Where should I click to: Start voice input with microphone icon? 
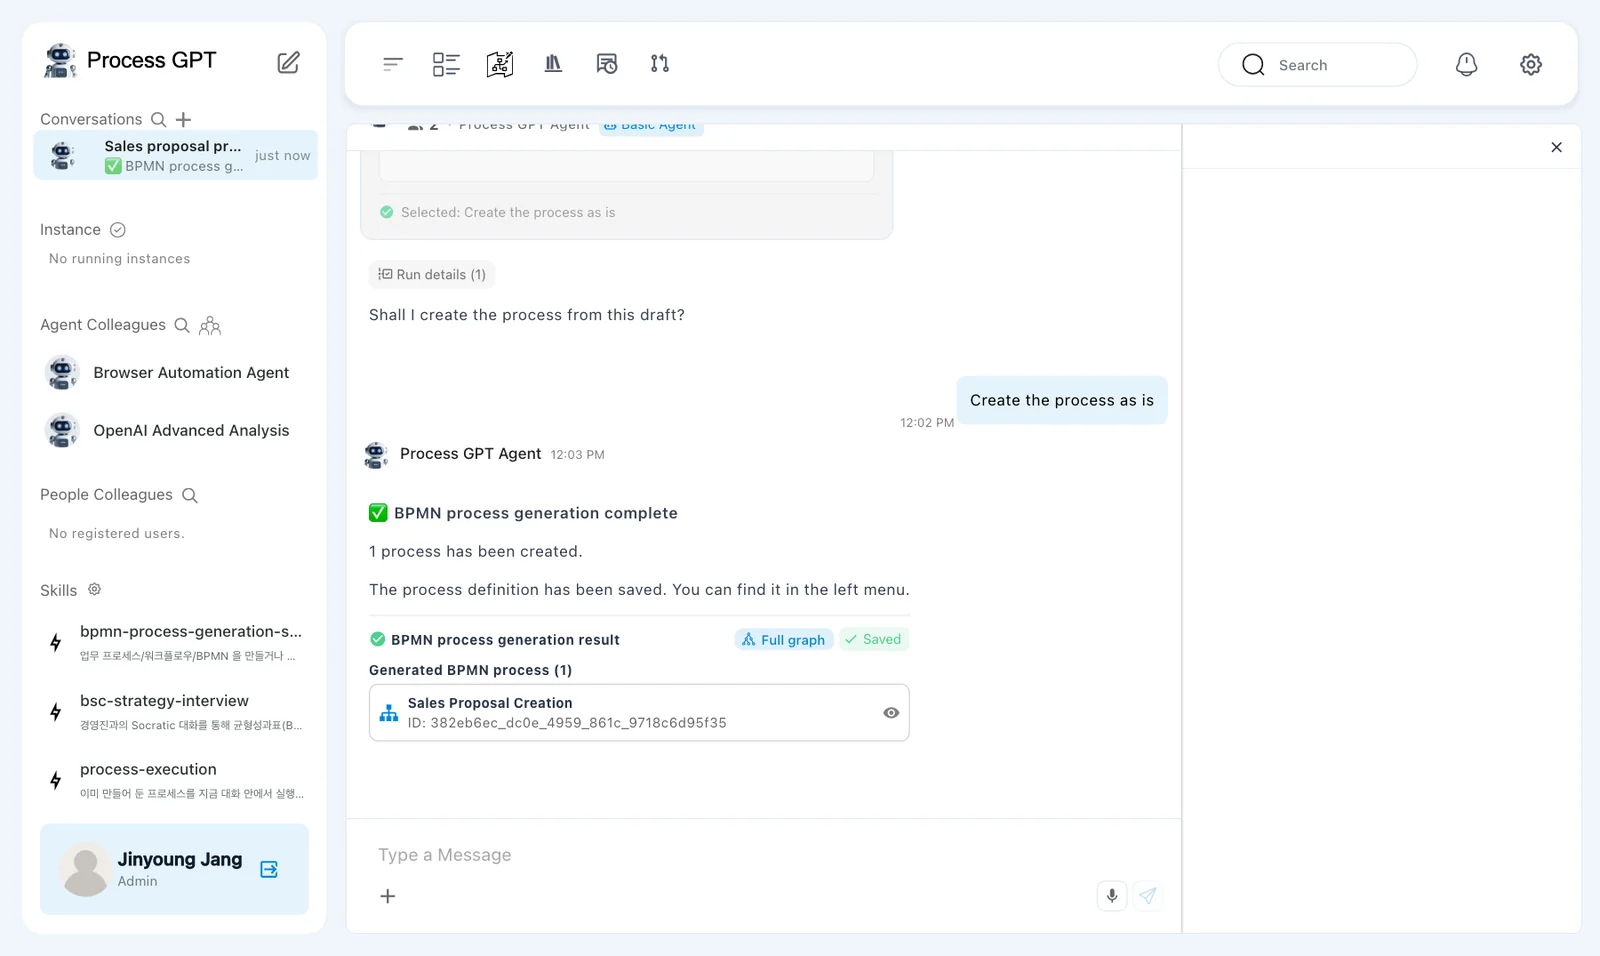[1112, 896]
